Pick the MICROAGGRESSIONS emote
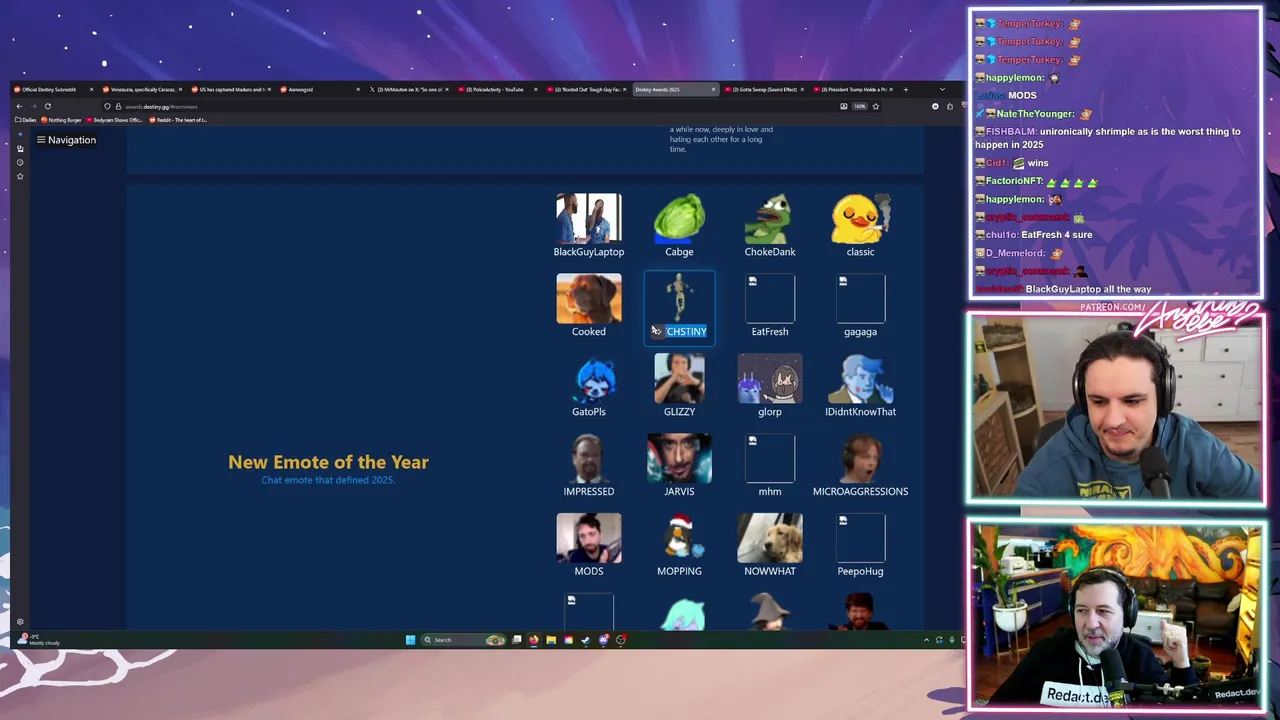1280x720 pixels. pyautogui.click(x=860, y=466)
